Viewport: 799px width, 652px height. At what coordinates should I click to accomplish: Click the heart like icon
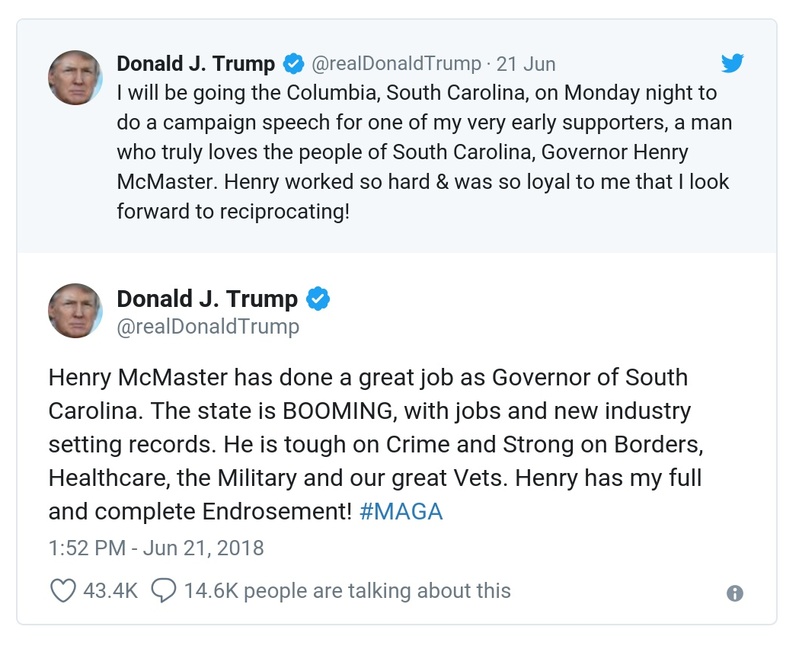tap(63, 591)
